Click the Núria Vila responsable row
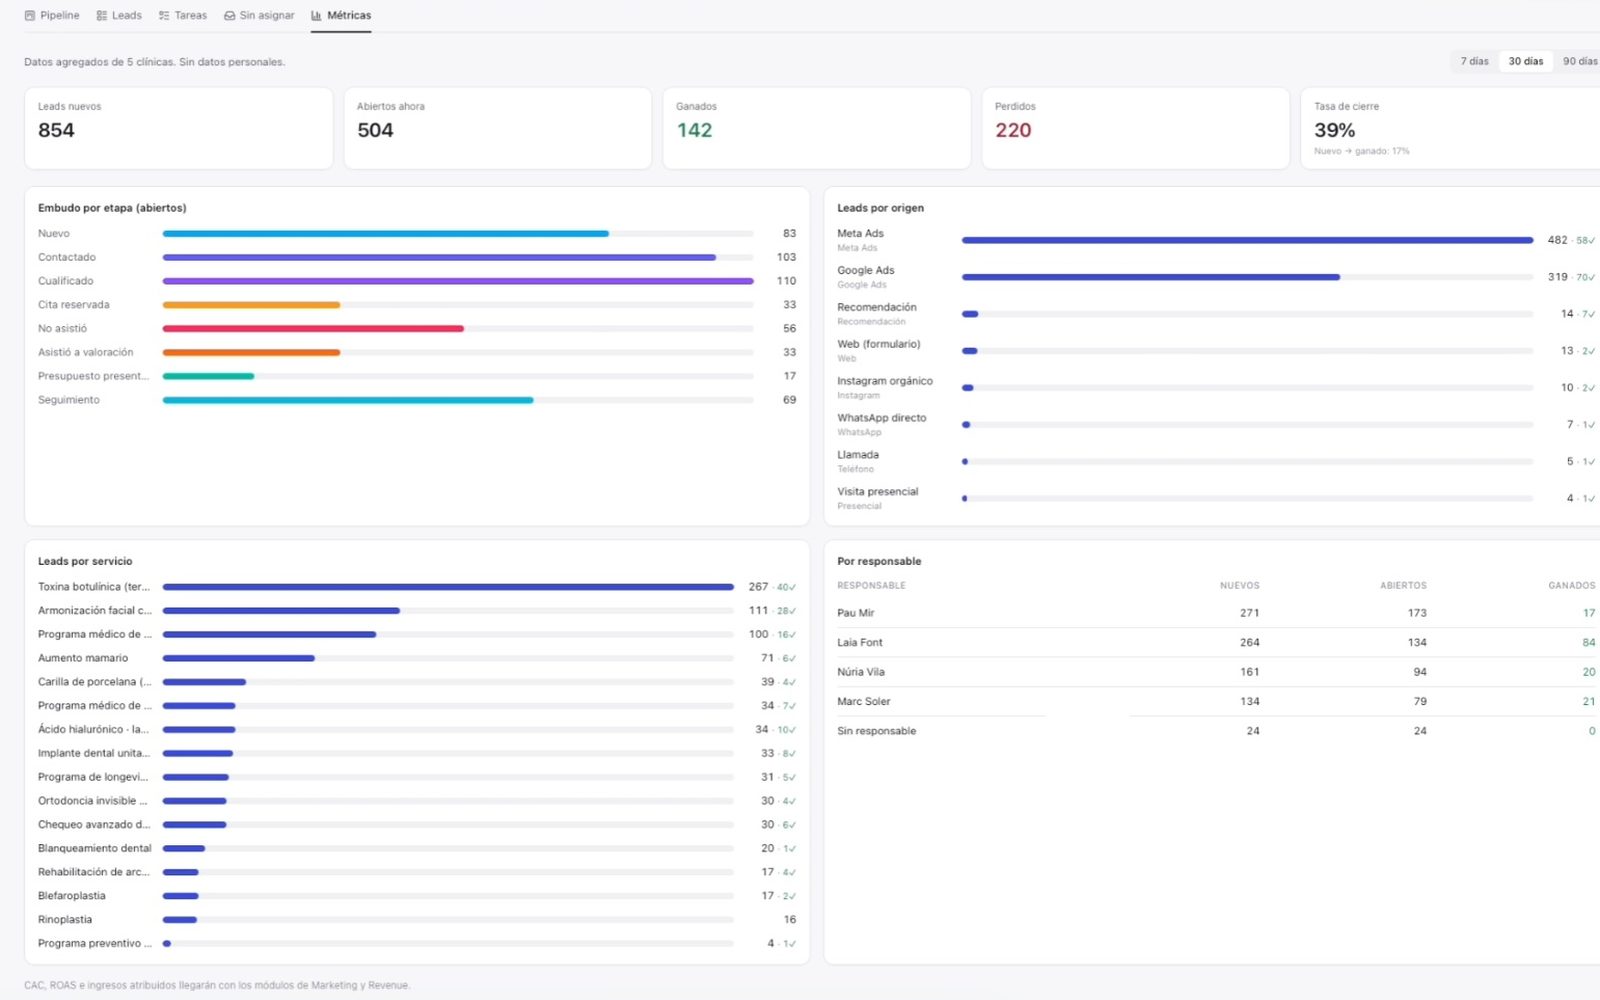Screen dimensions: 1600x1000 coord(1216,672)
